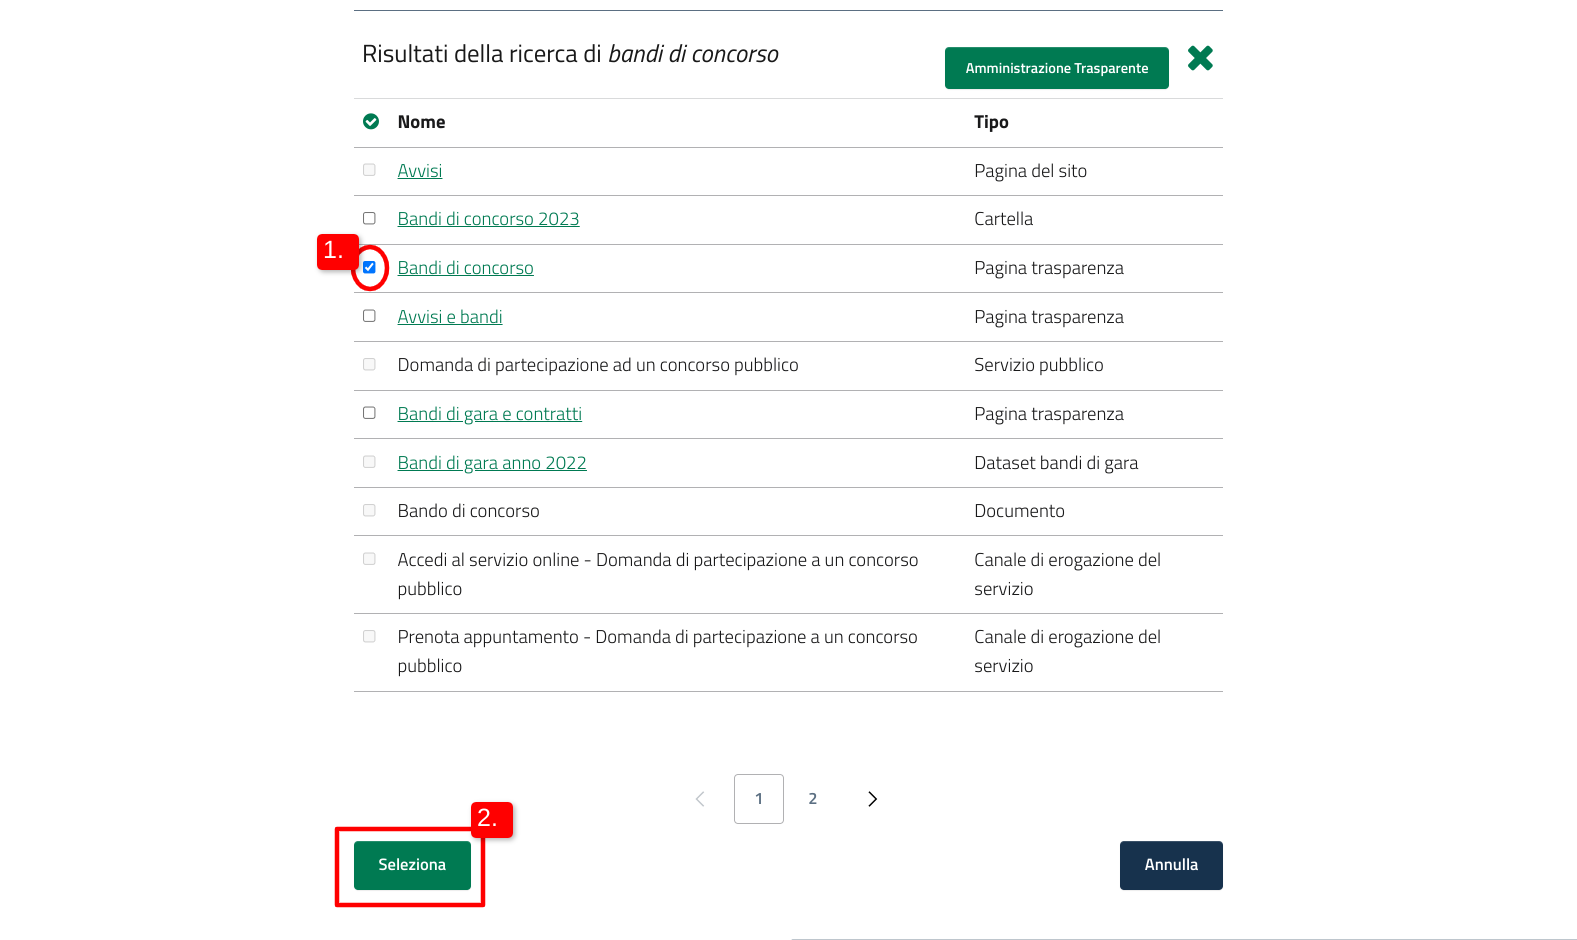Click the Annulla button
The image size is (1577, 940).
coord(1171,865)
